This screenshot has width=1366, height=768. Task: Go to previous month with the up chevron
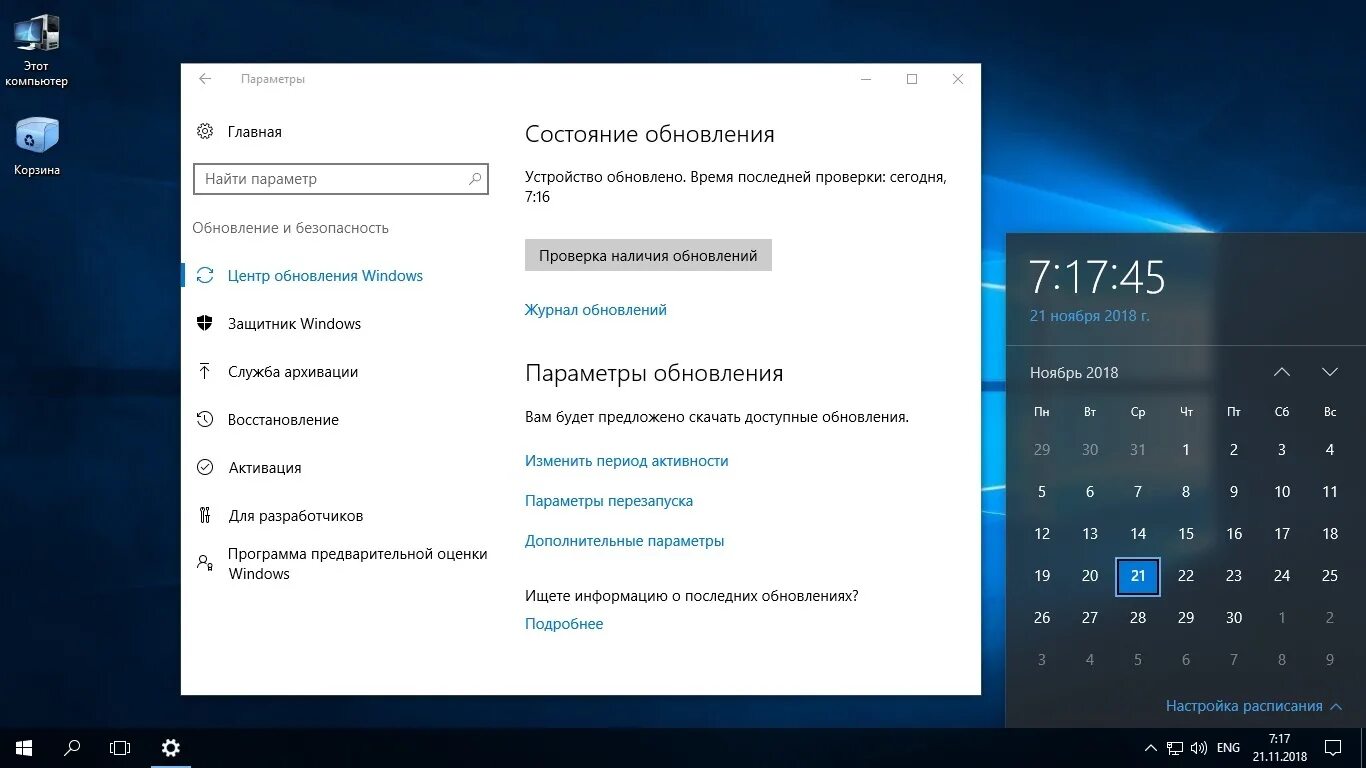click(x=1281, y=371)
